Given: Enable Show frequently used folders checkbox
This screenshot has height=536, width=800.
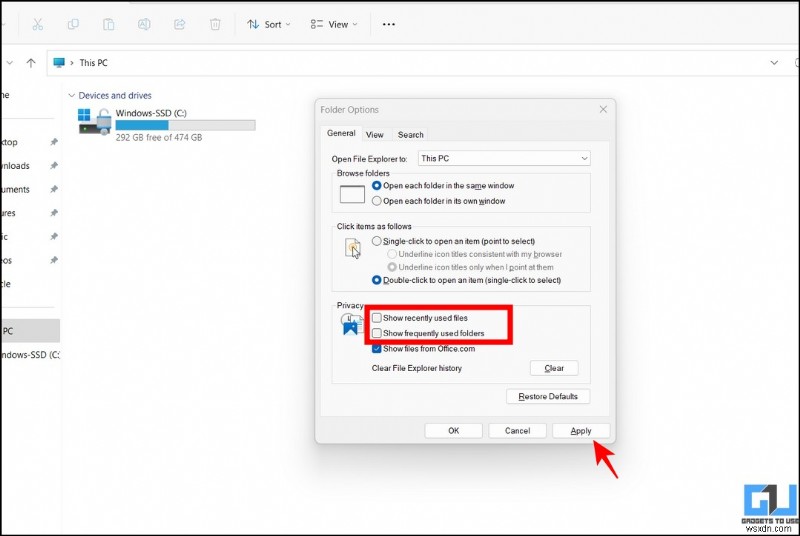Looking at the screenshot, I should (x=377, y=333).
